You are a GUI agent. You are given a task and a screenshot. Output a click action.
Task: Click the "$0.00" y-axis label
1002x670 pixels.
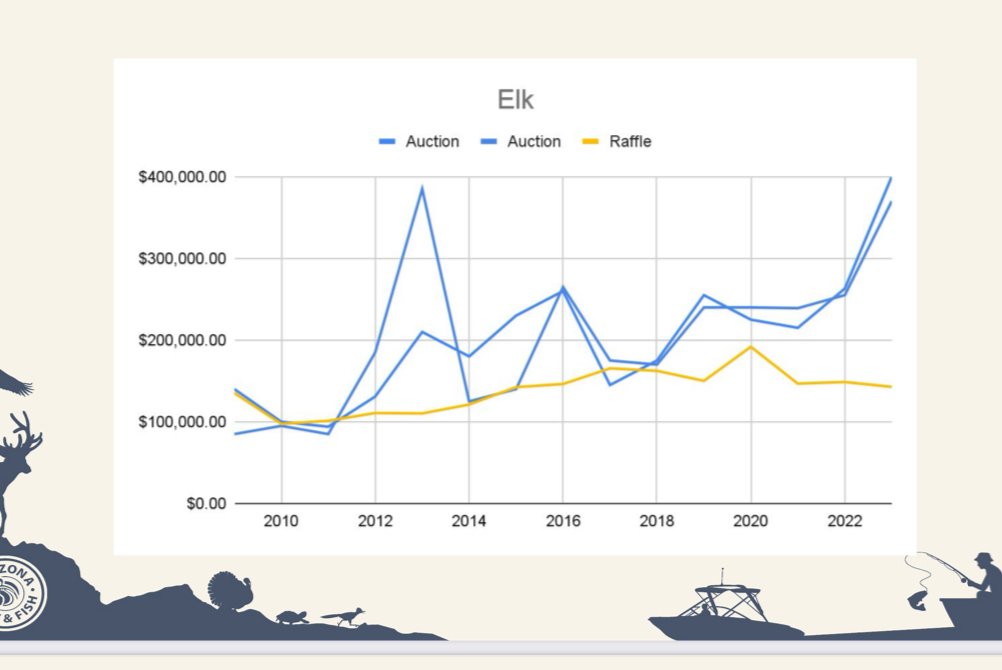click(x=206, y=504)
